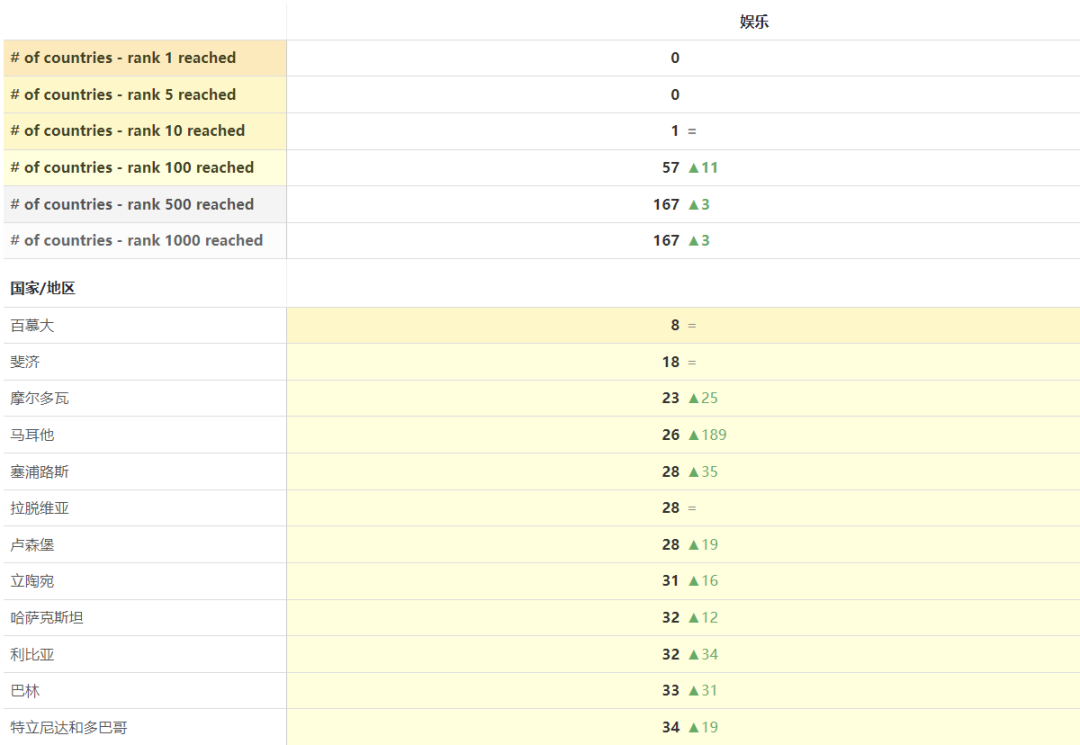Click the 国家/地区 section heading
Screen dimensions: 1080x745
(43, 288)
